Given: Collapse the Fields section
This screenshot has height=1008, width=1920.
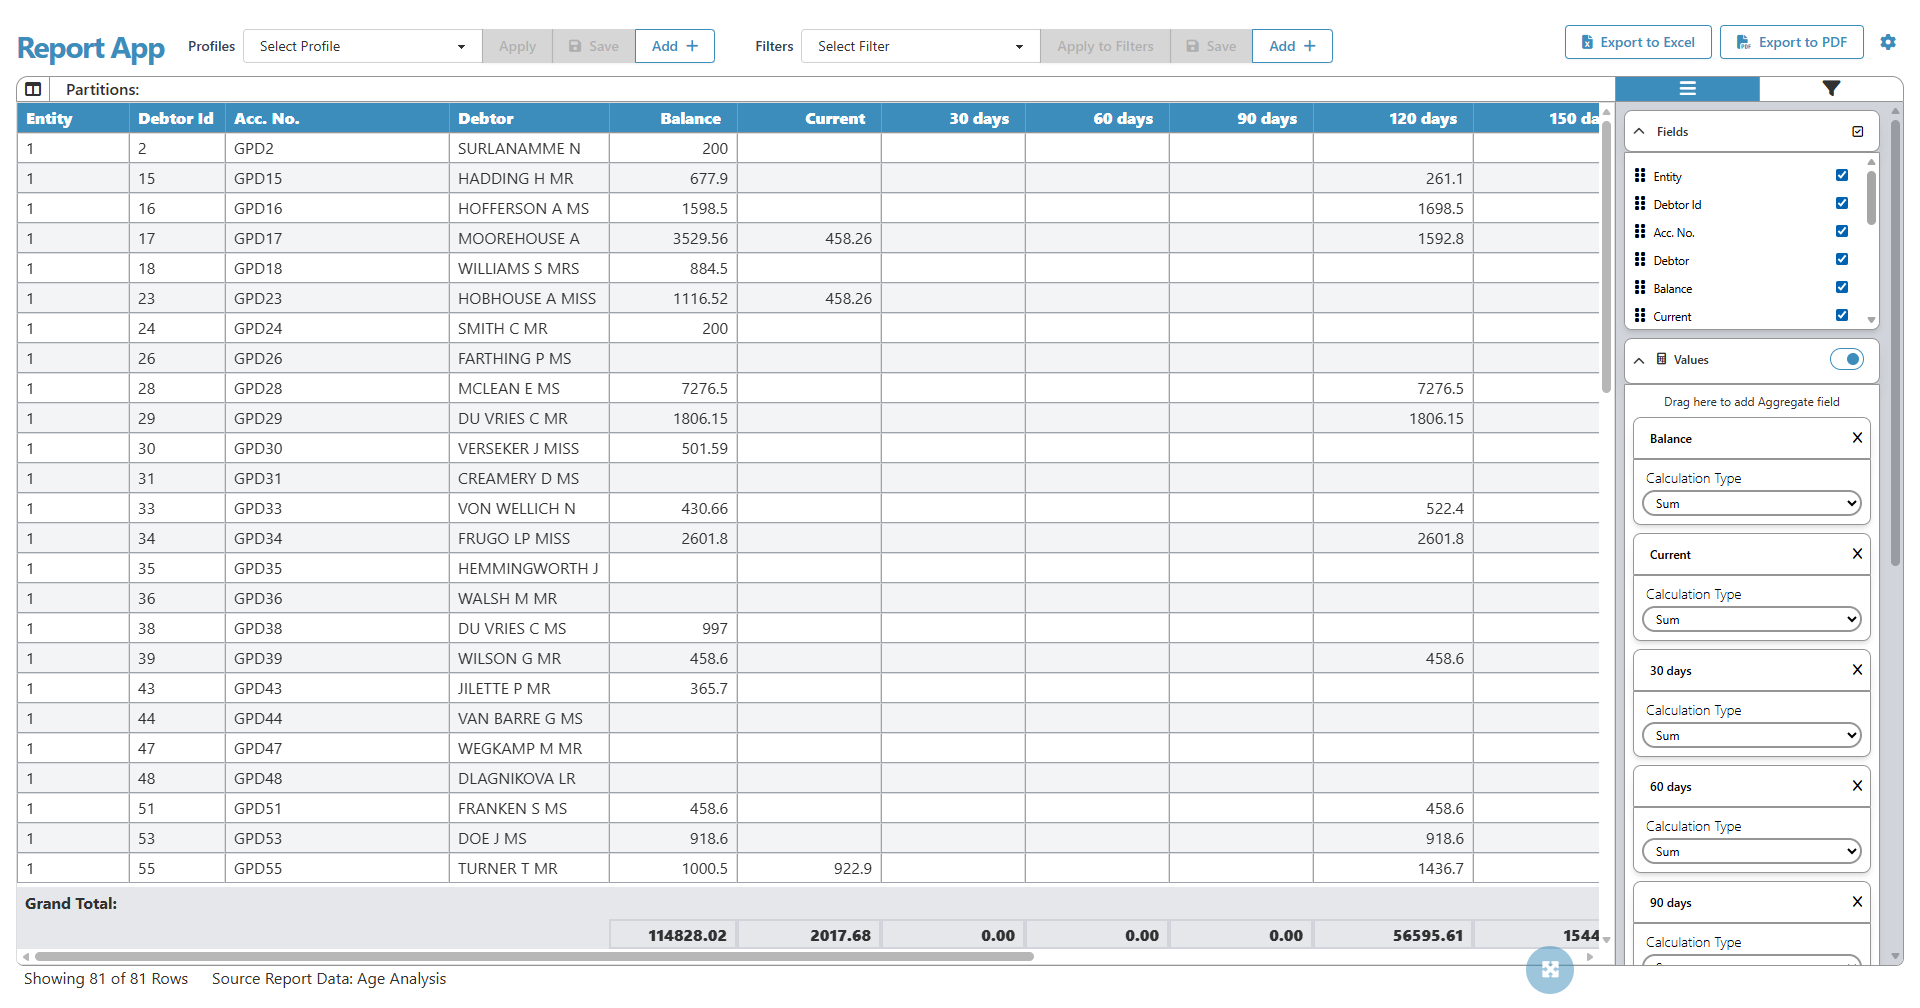Looking at the screenshot, I should click(x=1640, y=132).
